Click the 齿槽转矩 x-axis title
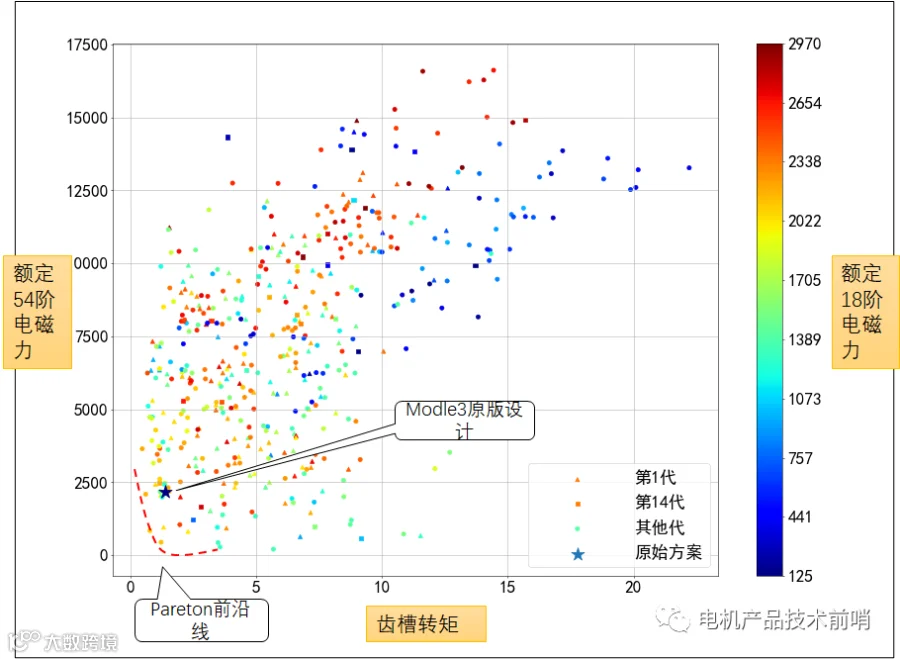900x659 pixels. pos(426,623)
